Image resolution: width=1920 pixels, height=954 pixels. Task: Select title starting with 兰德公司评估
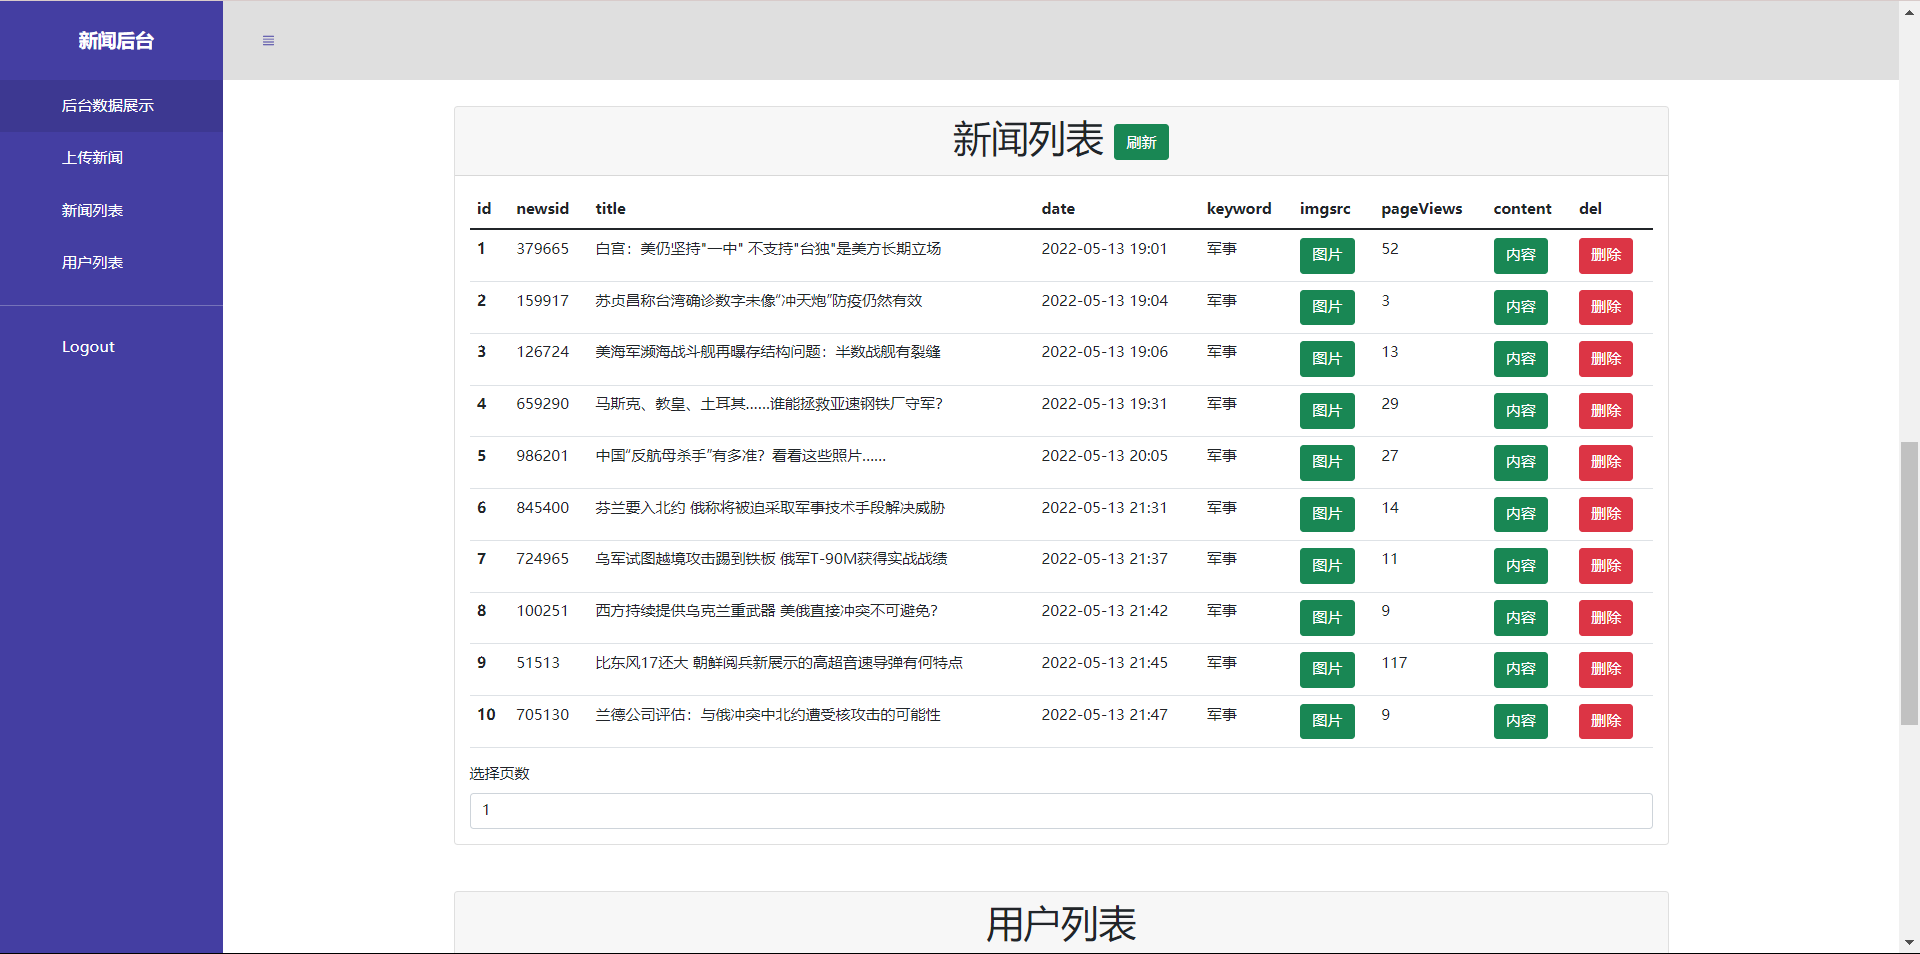tap(768, 715)
